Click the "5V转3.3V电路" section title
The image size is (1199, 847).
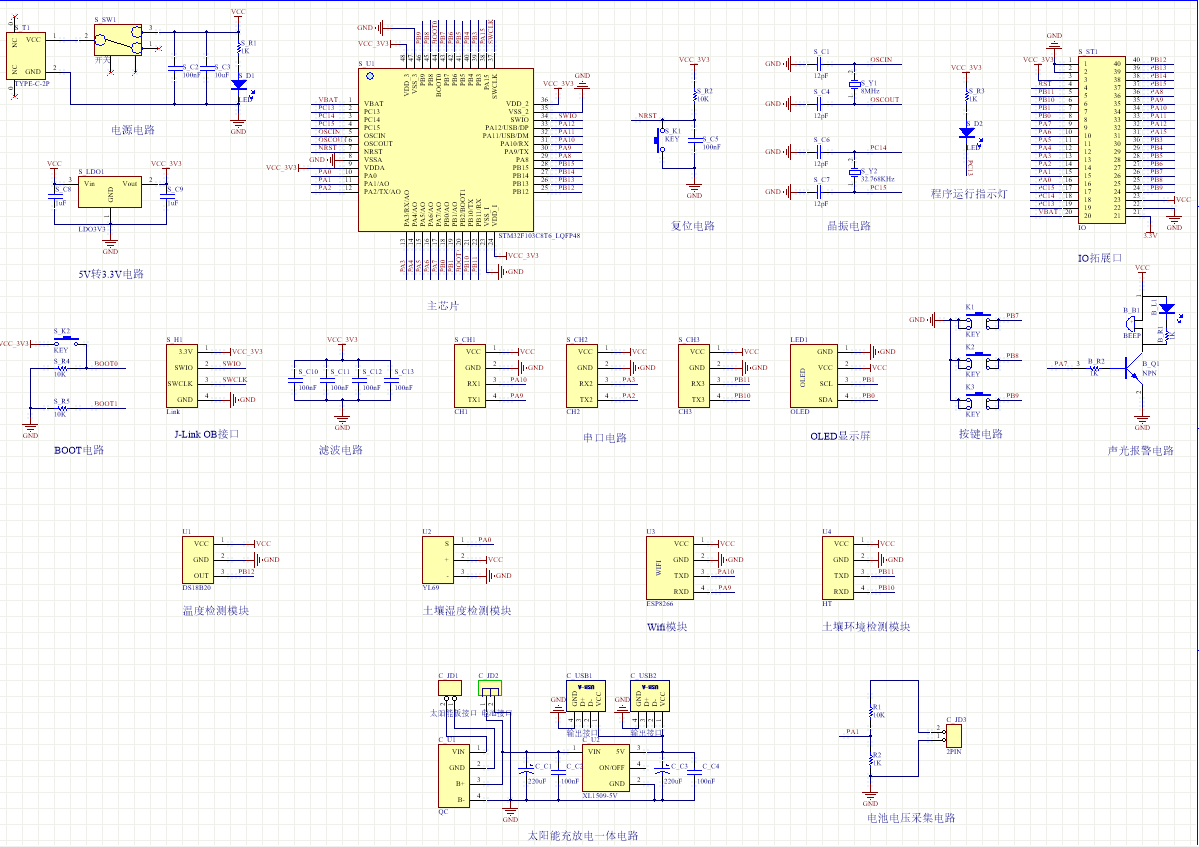(111, 274)
